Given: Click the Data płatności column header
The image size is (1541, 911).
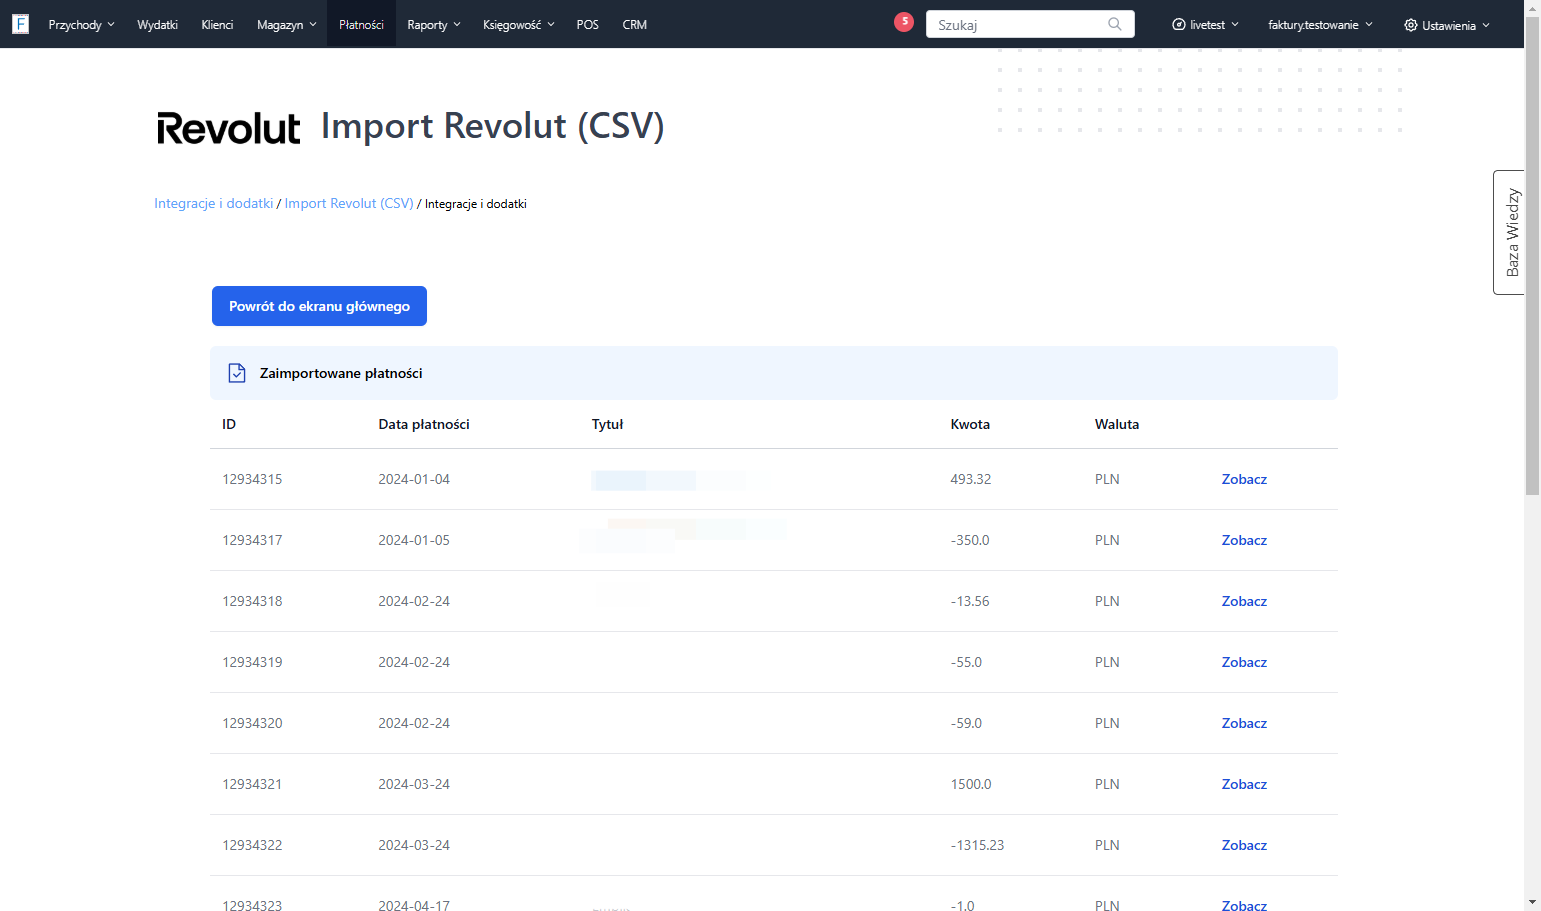Looking at the screenshot, I should click(x=424, y=424).
